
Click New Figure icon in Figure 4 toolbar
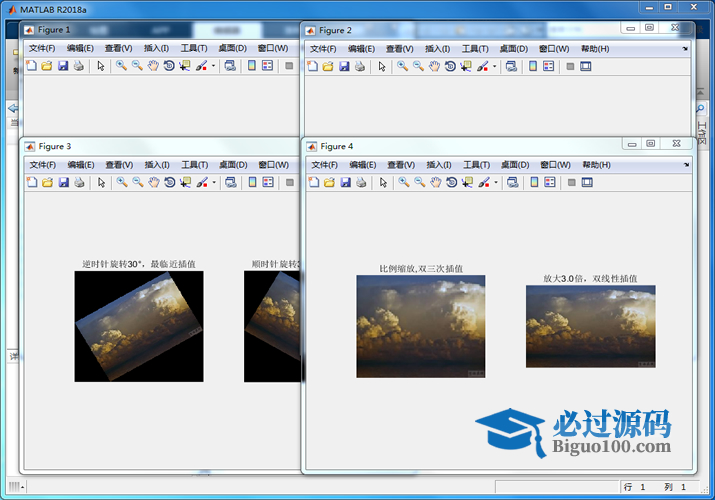coord(312,182)
